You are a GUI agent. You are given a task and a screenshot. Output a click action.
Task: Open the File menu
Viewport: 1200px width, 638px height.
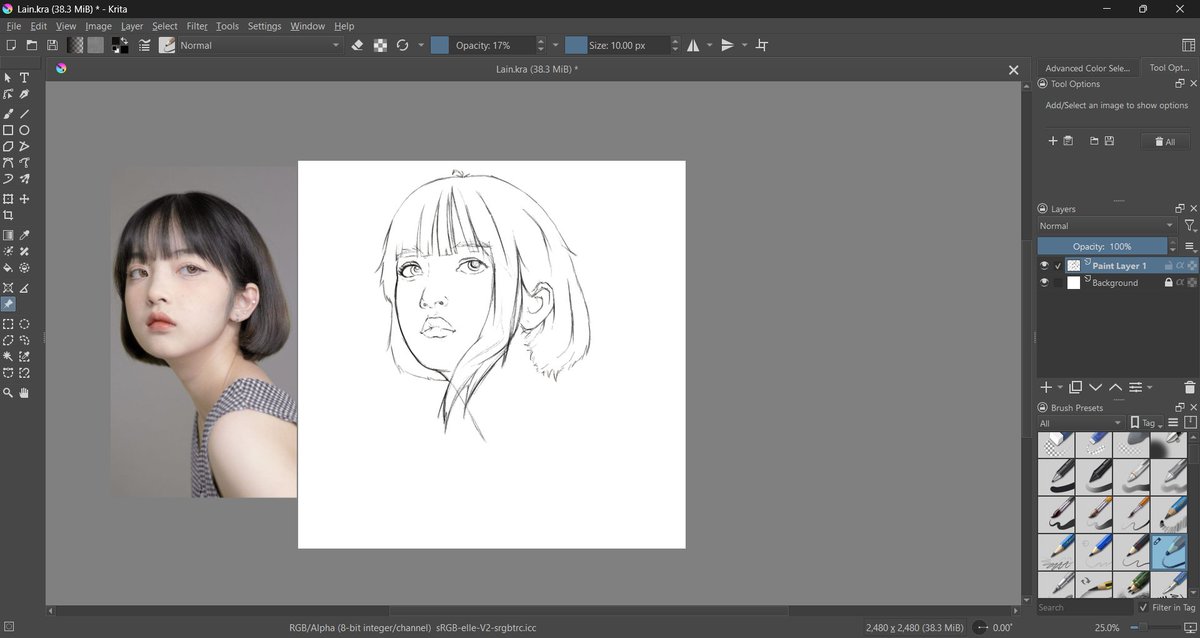point(13,26)
